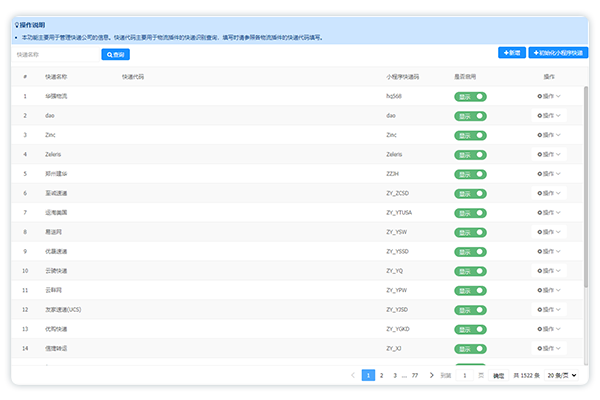Jump to page 2 in pagination
This screenshot has width=600, height=400.
tap(381, 375)
